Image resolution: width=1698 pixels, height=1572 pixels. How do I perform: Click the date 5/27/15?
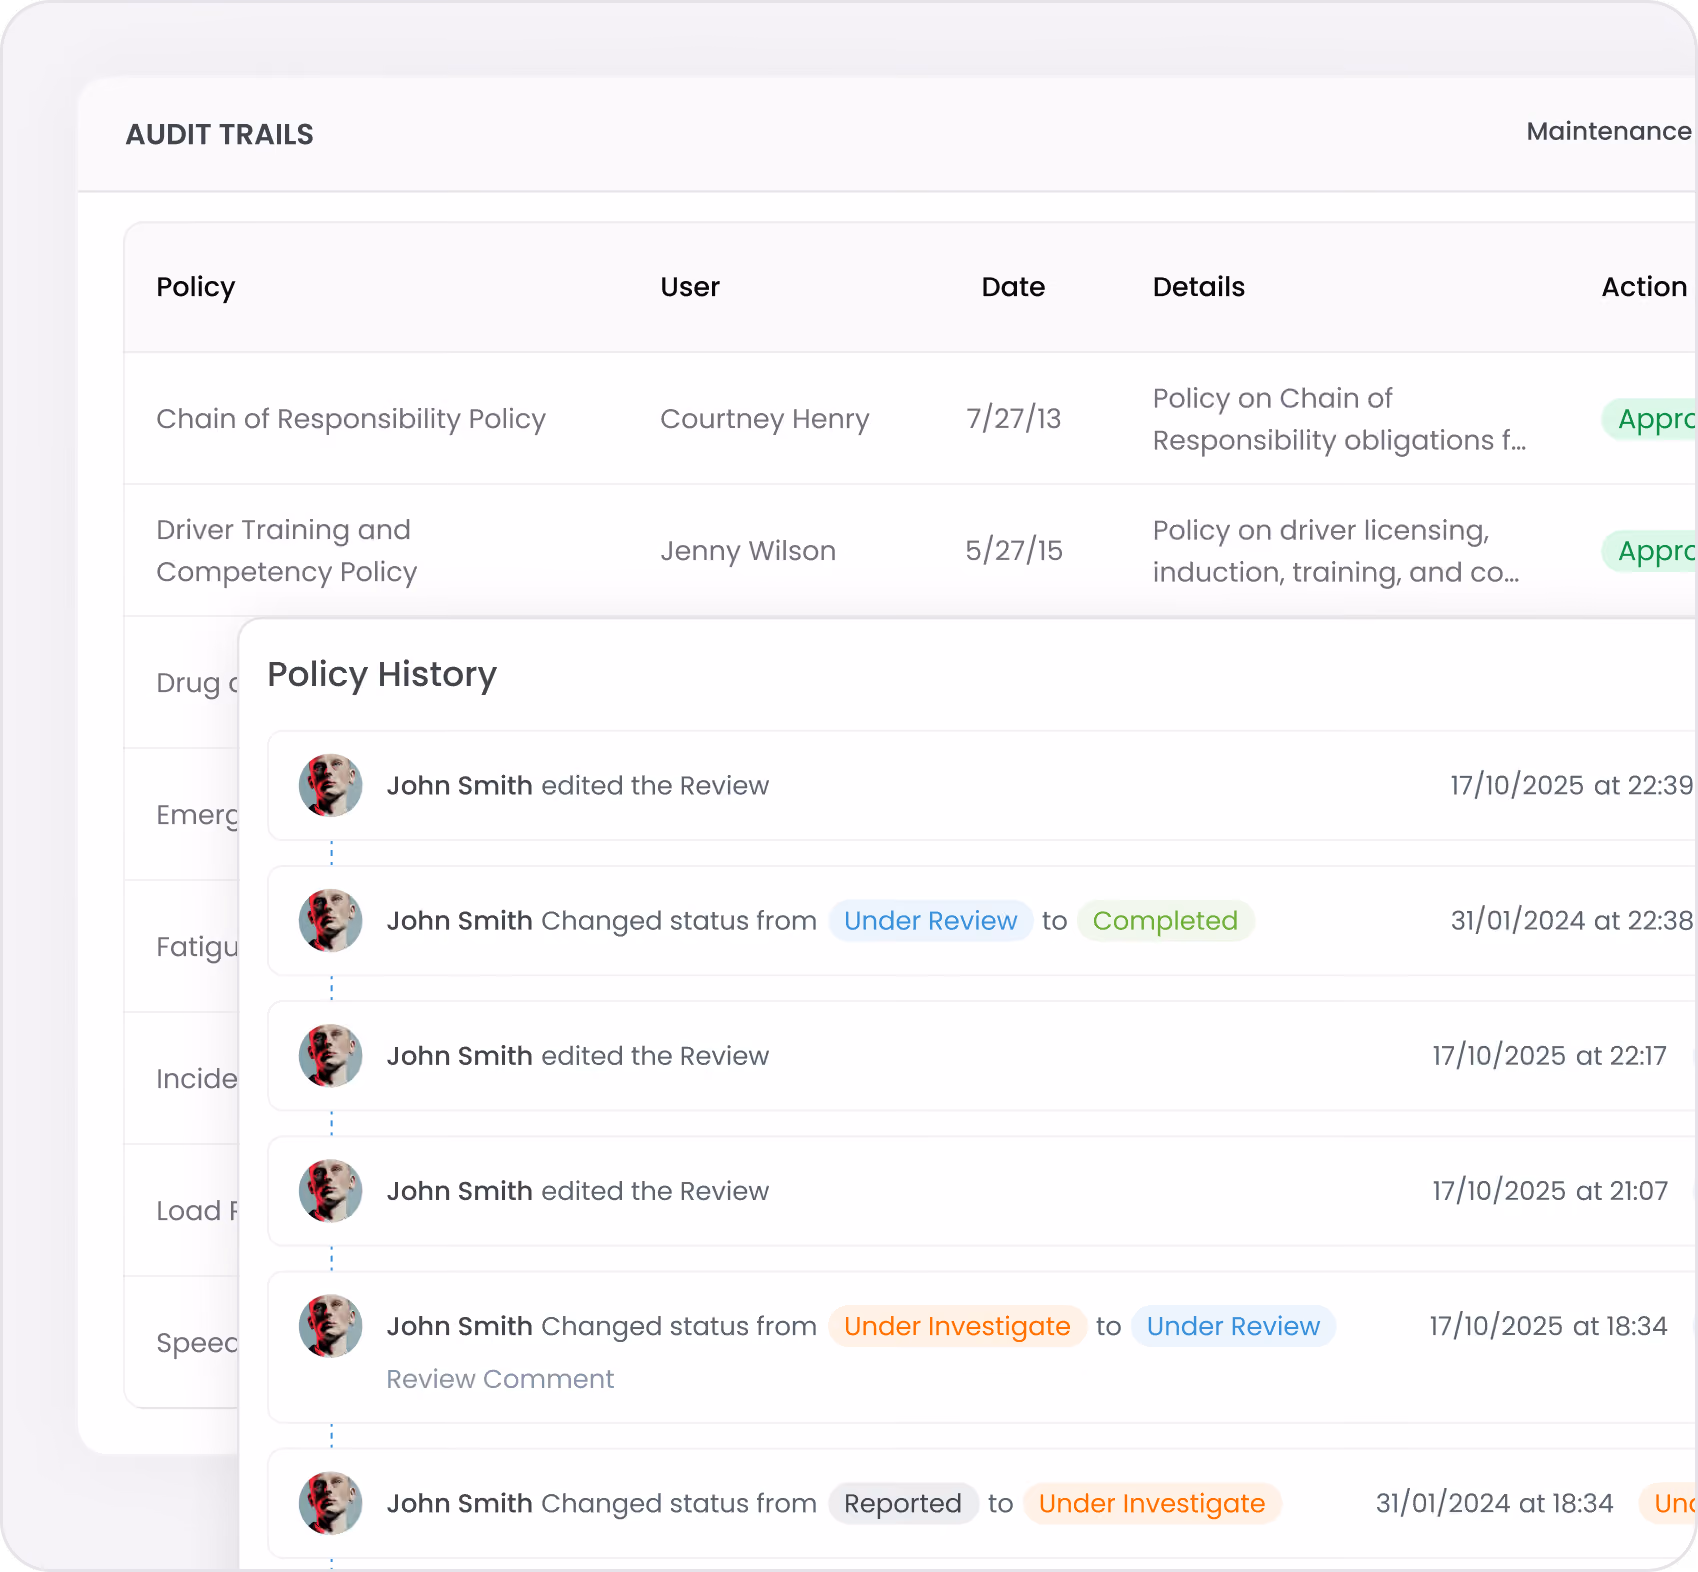1013,550
